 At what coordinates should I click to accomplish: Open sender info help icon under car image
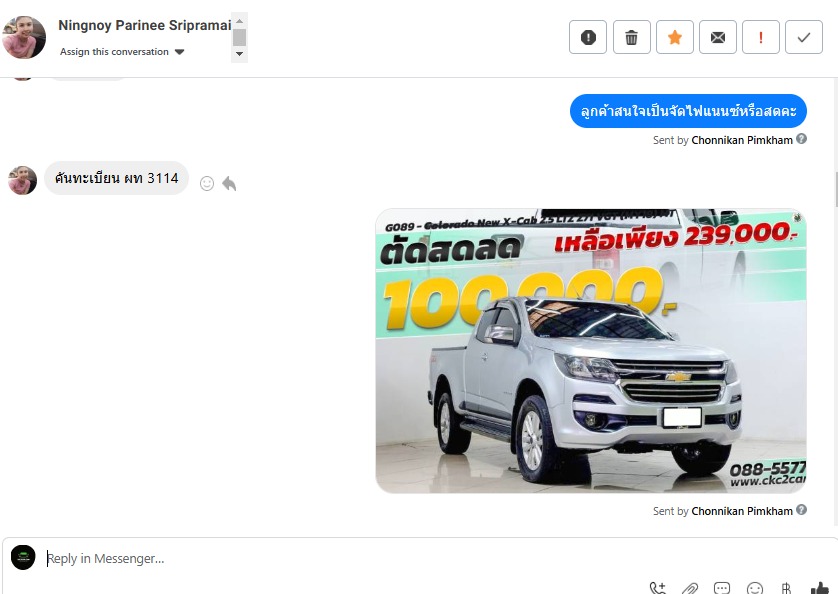click(x=801, y=510)
